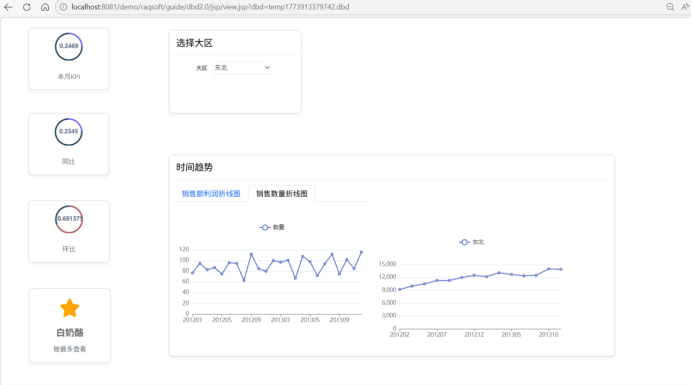This screenshot has width=692, height=385.
Task: Click the 201201 axis label
Action: (x=192, y=320)
